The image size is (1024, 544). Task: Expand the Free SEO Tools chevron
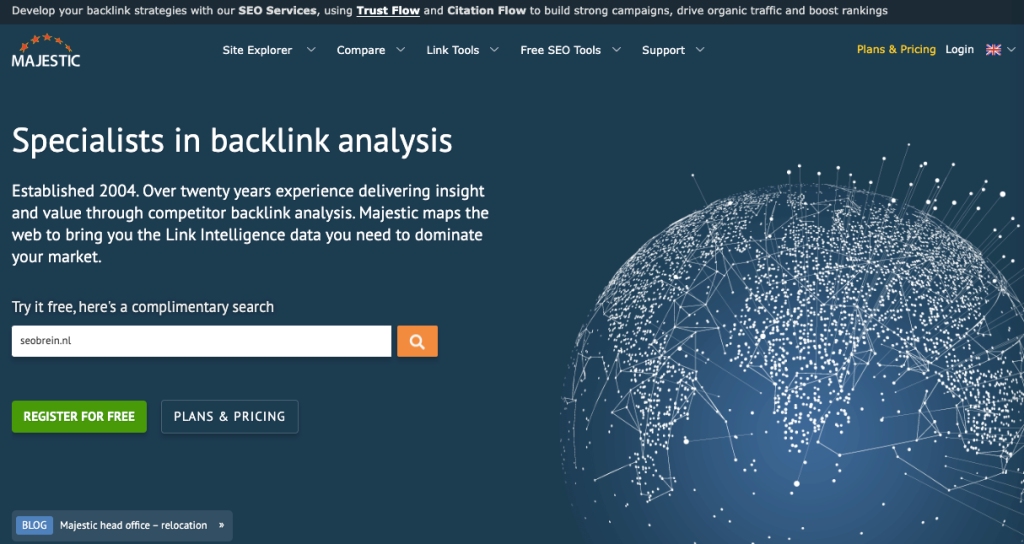pyautogui.click(x=616, y=50)
